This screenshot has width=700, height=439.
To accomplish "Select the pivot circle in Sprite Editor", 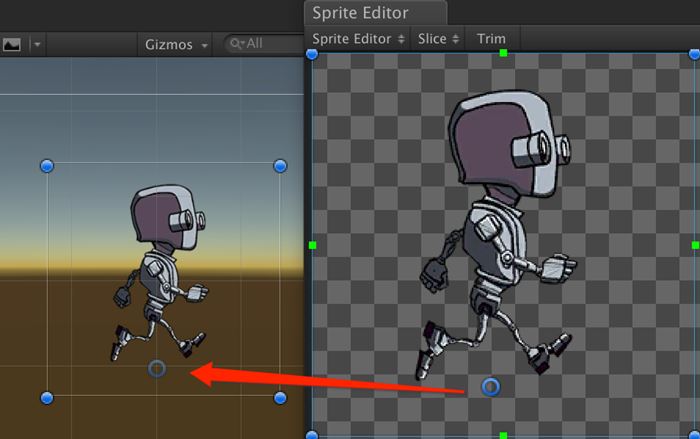I will tap(490, 386).
